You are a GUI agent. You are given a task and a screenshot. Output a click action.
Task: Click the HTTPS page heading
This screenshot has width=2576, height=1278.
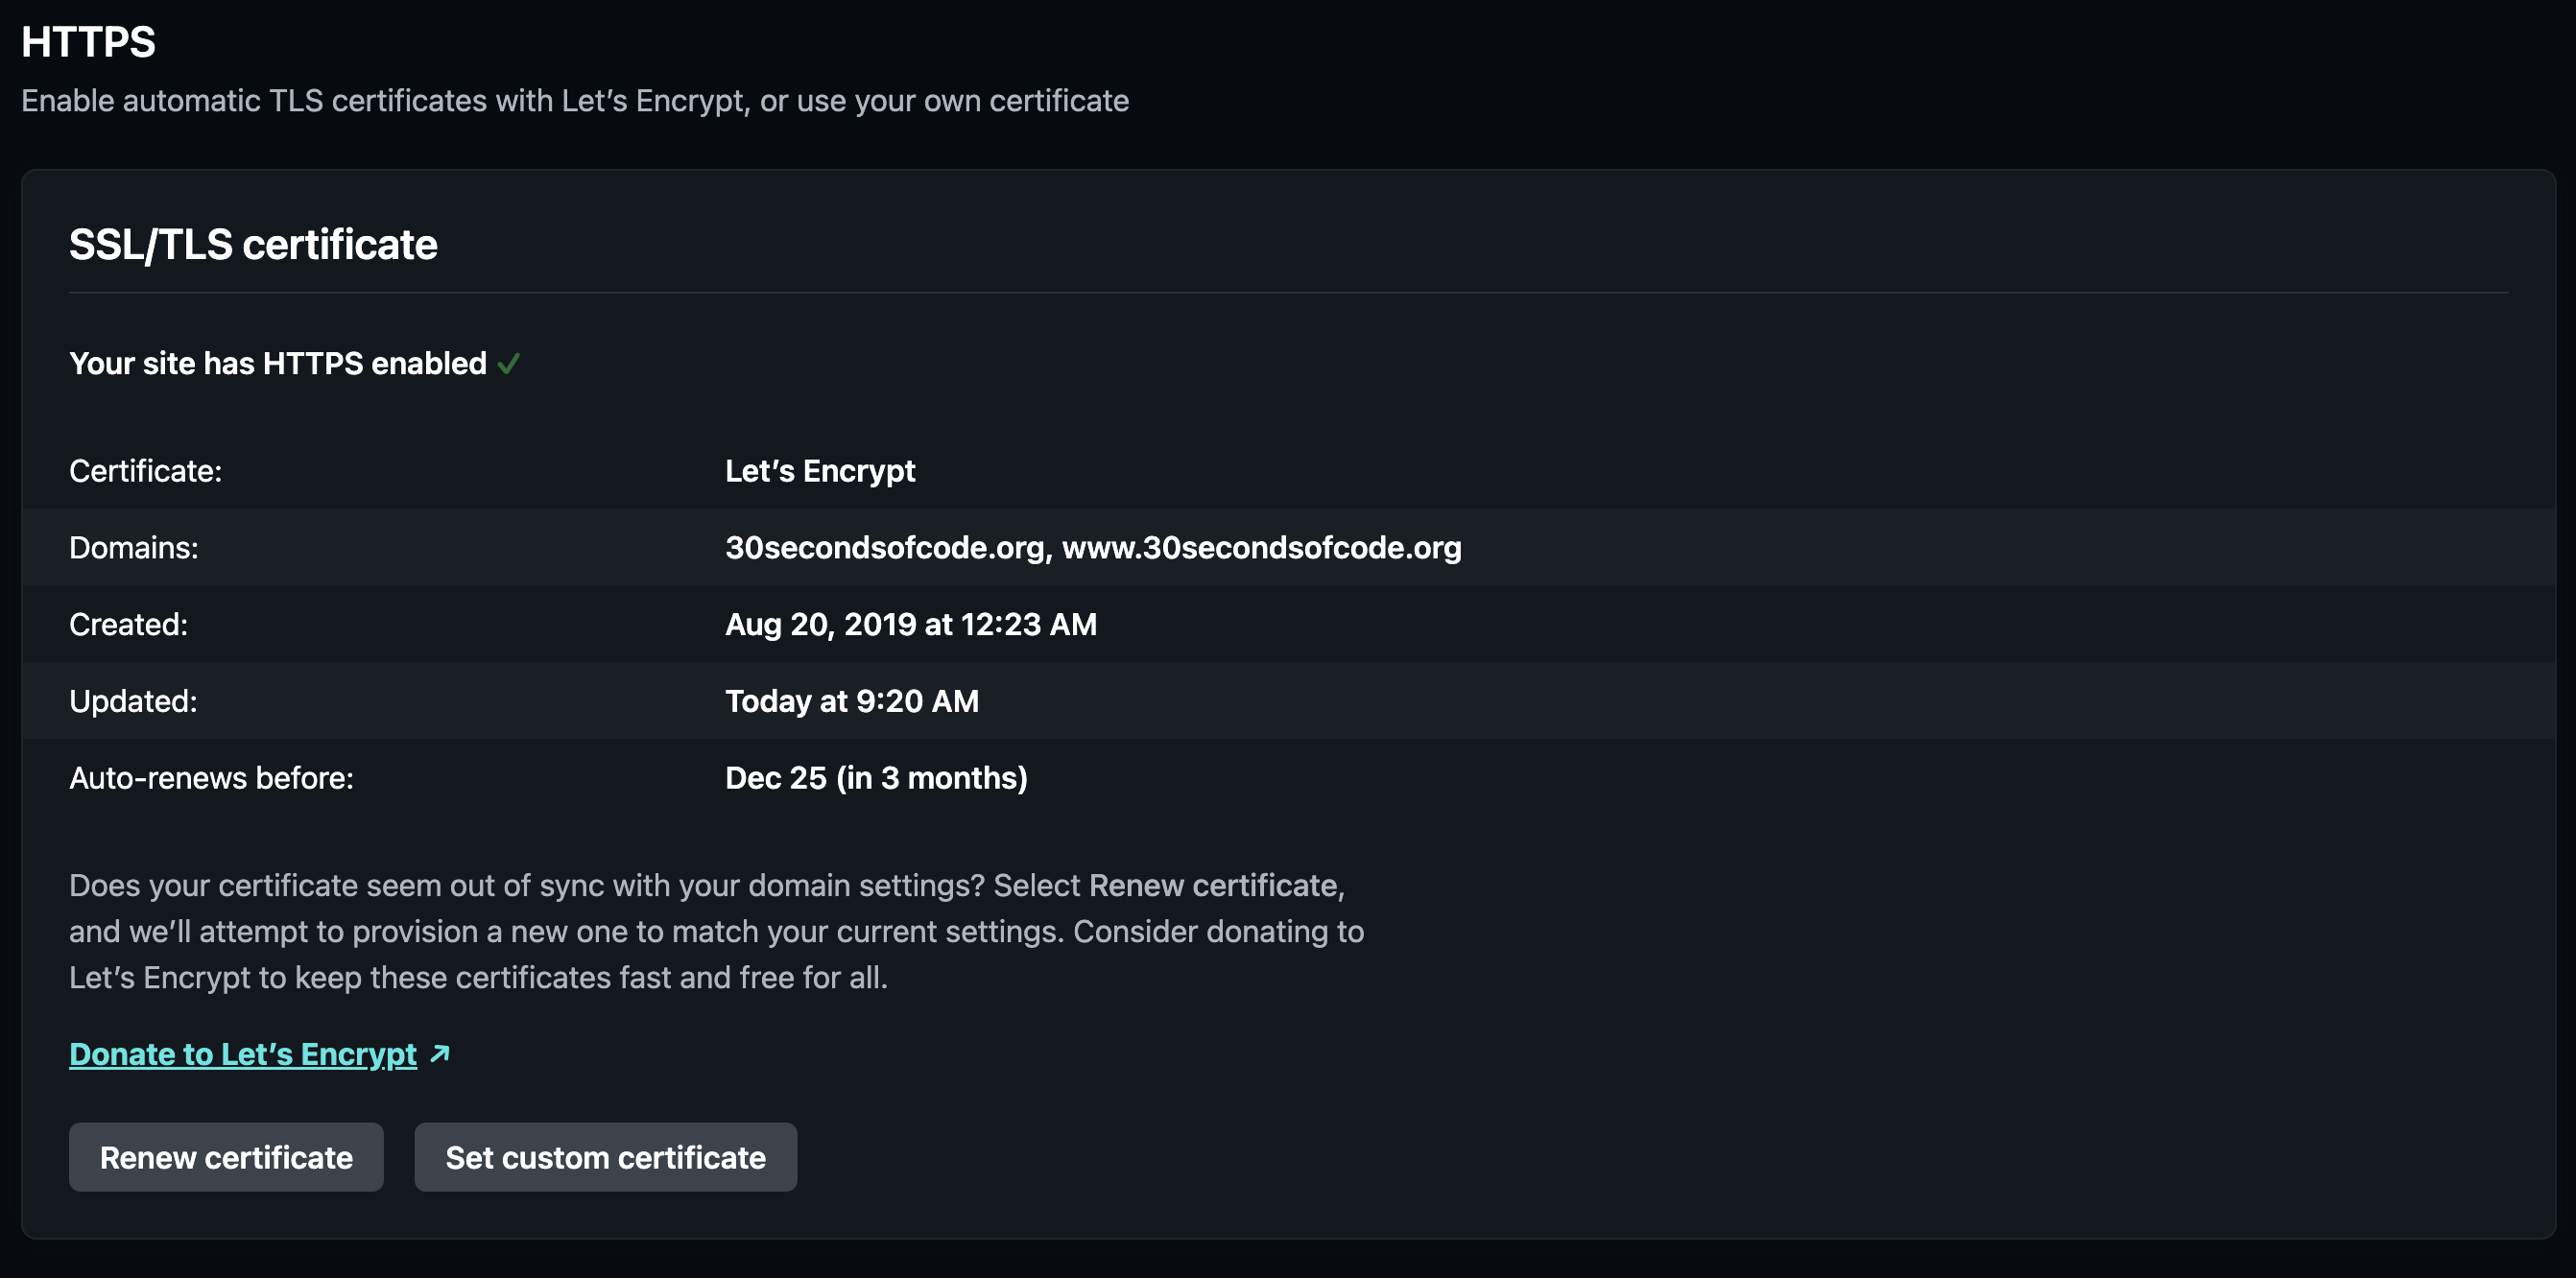[88, 42]
